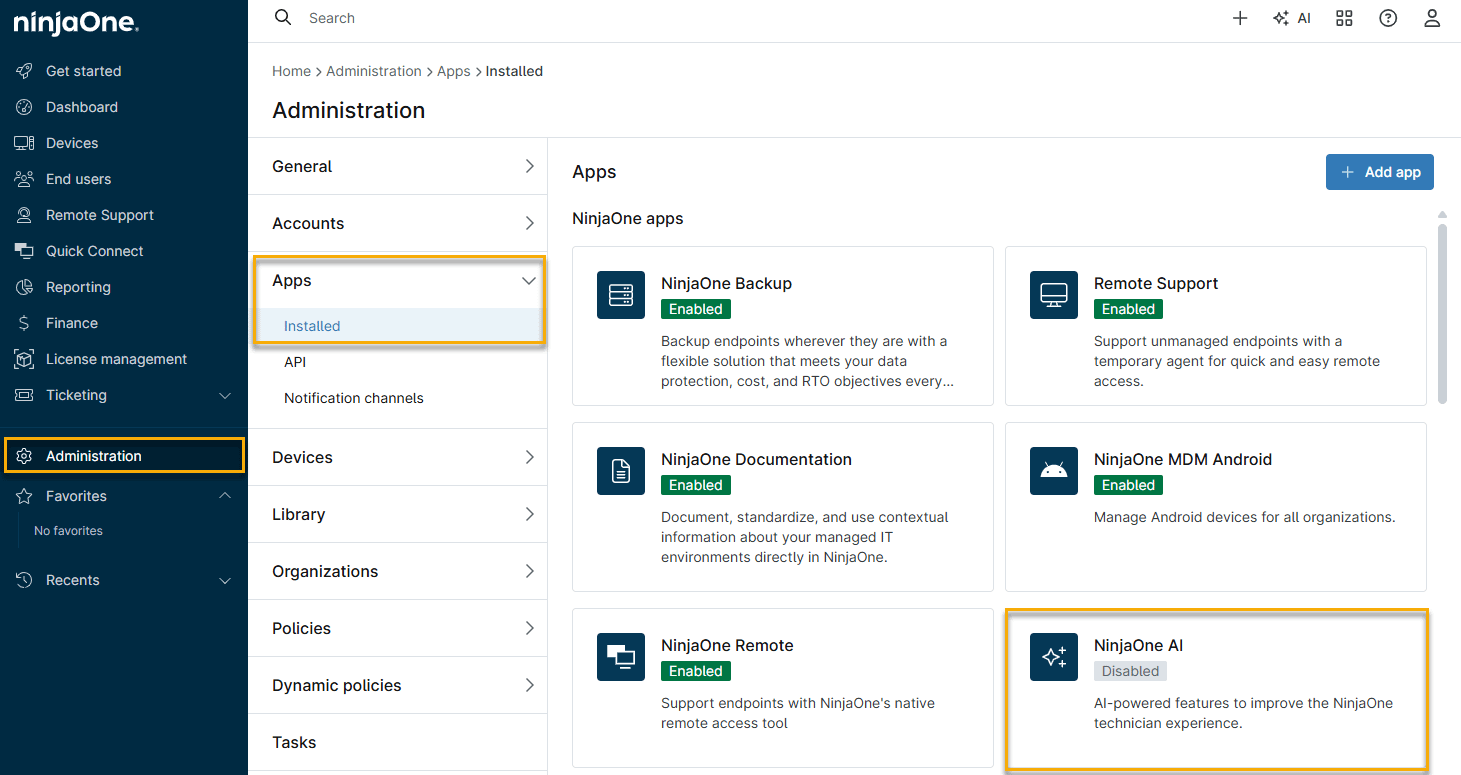Collapse the Favorites sidebar section
The image size is (1461, 775).
(x=225, y=496)
